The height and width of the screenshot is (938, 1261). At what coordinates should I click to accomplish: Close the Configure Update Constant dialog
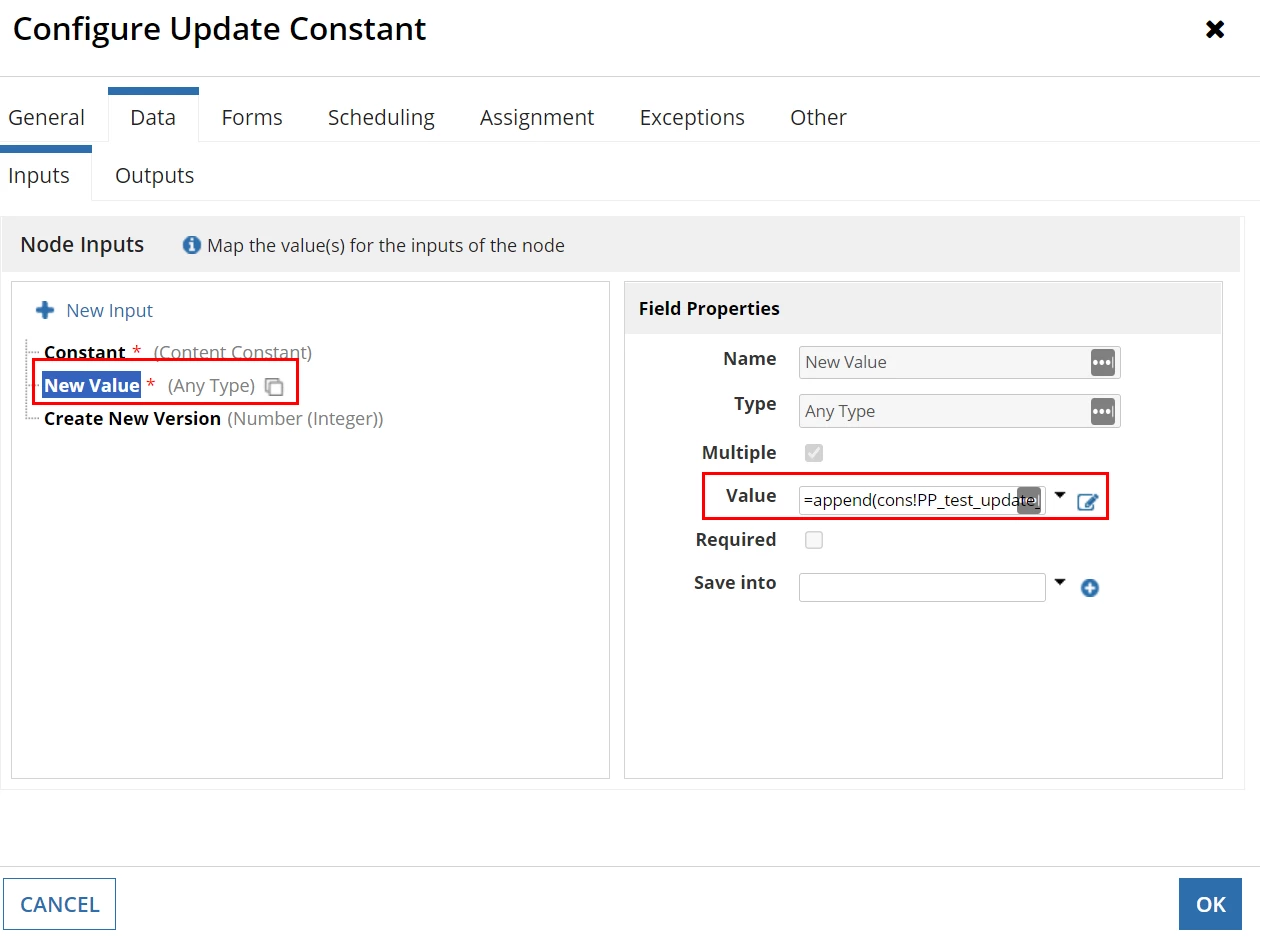coord(1215,29)
